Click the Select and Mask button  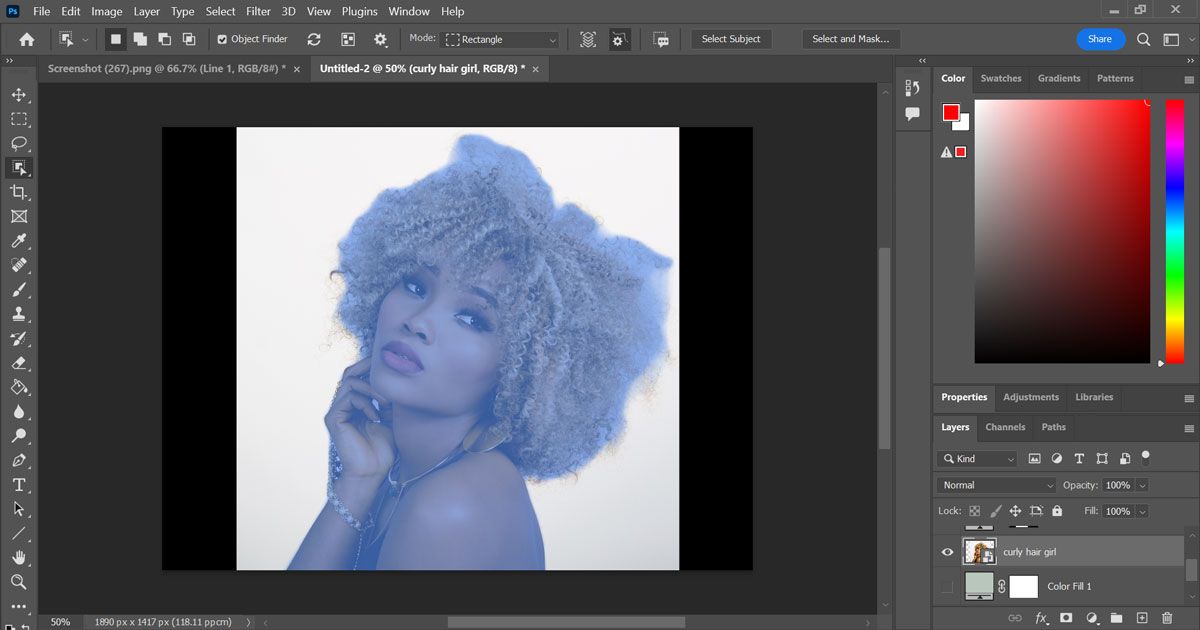coord(851,39)
